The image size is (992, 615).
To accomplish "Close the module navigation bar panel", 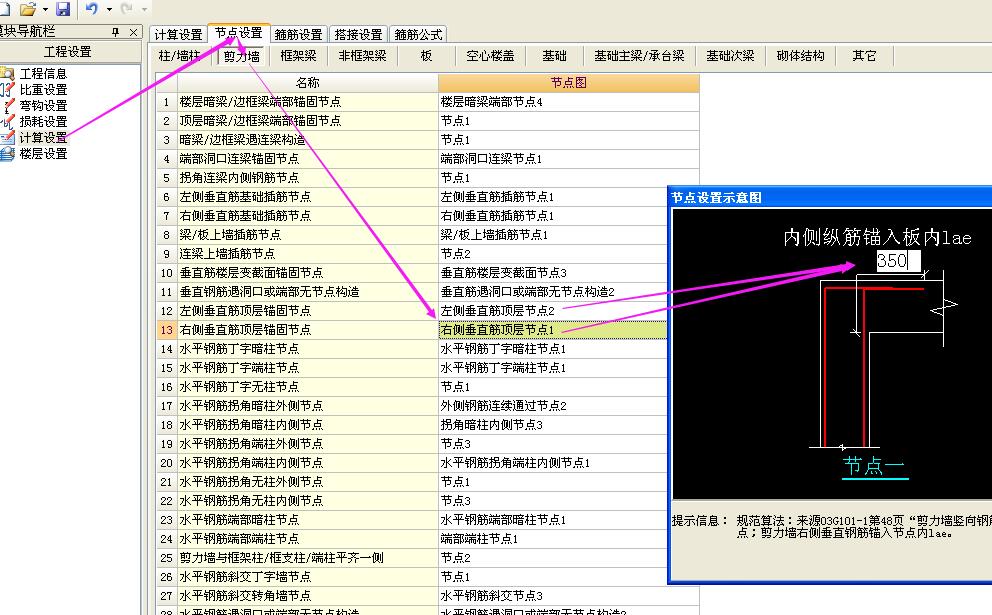I will (133, 32).
